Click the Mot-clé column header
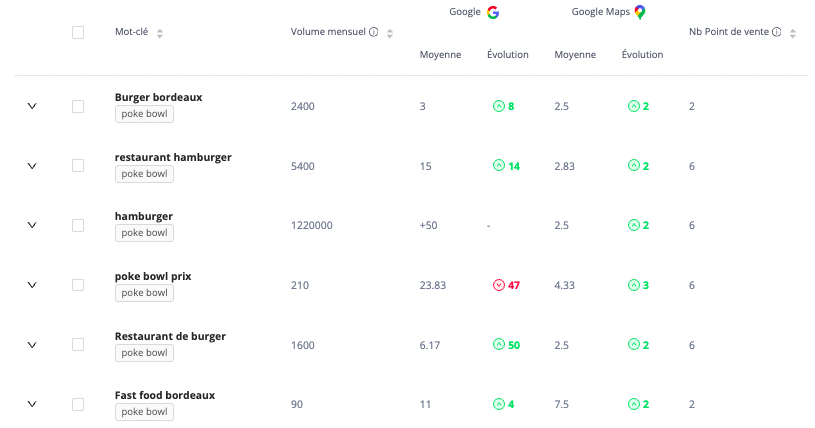This screenshot has width=815, height=428. coord(132,32)
